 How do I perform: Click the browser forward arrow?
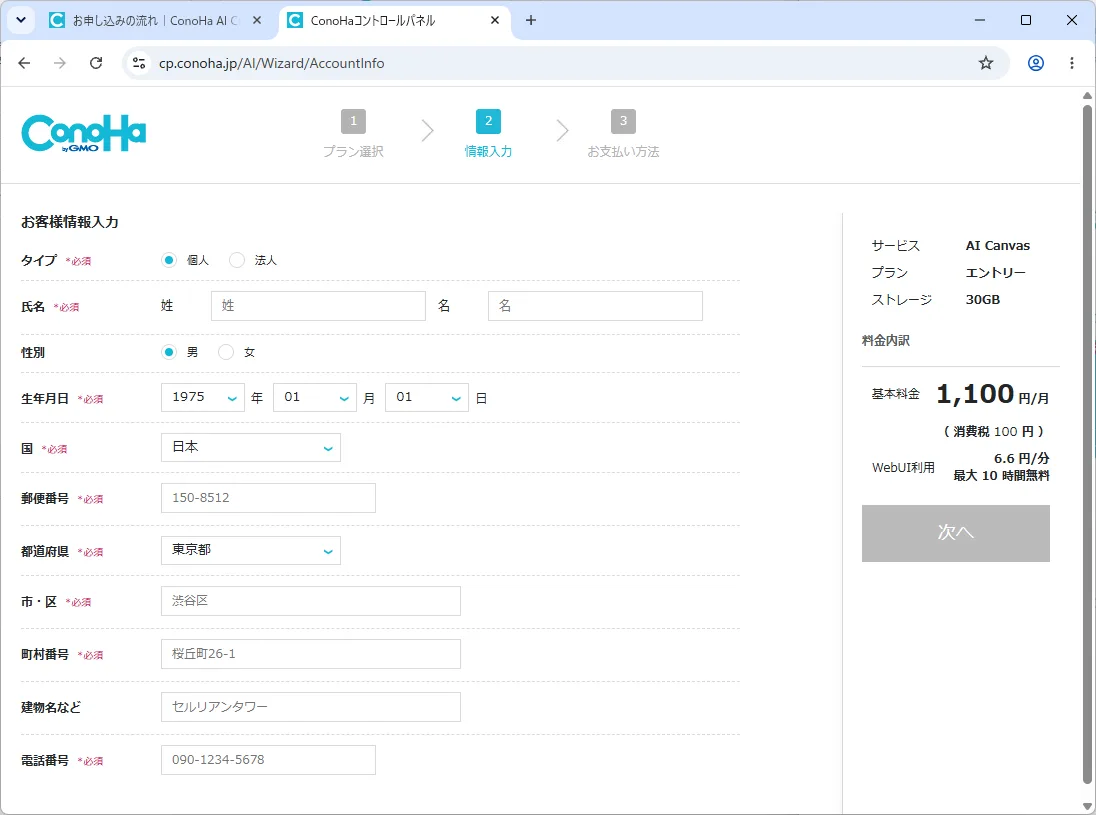click(60, 63)
